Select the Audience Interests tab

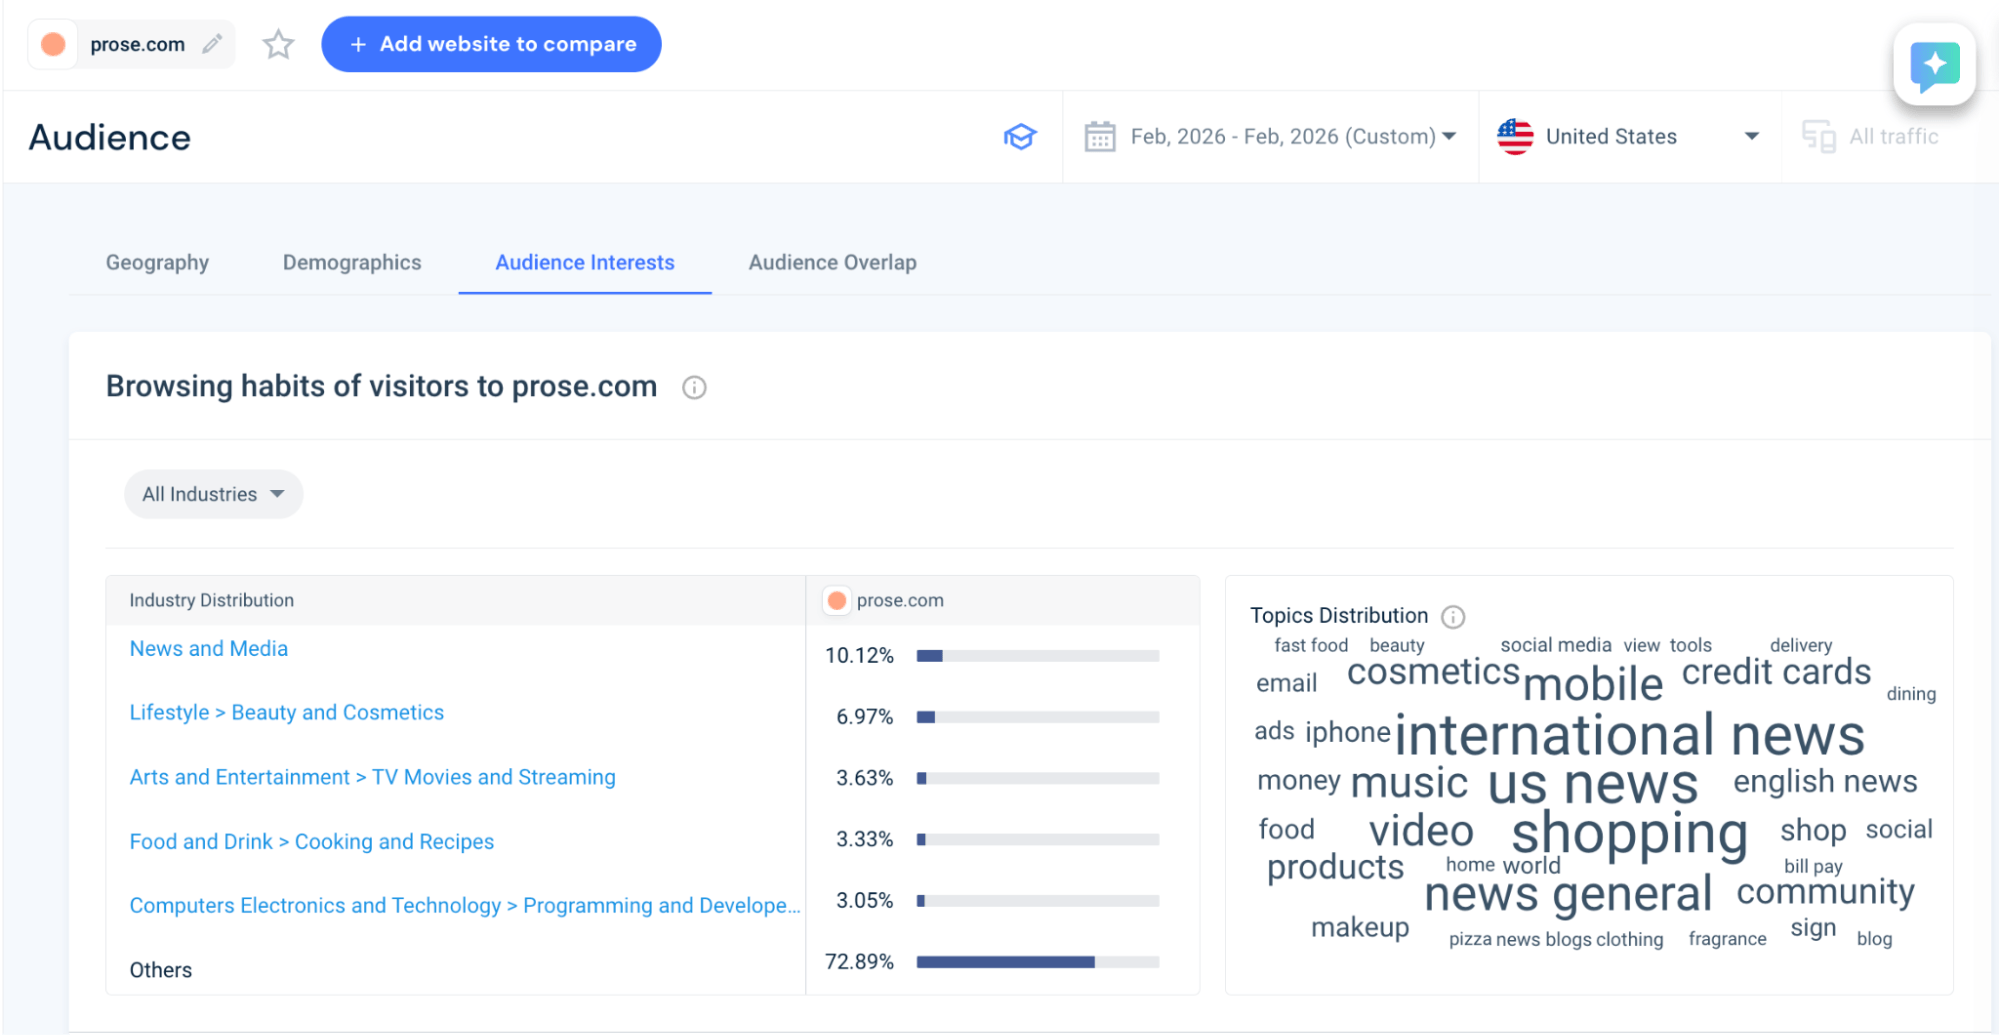585,262
